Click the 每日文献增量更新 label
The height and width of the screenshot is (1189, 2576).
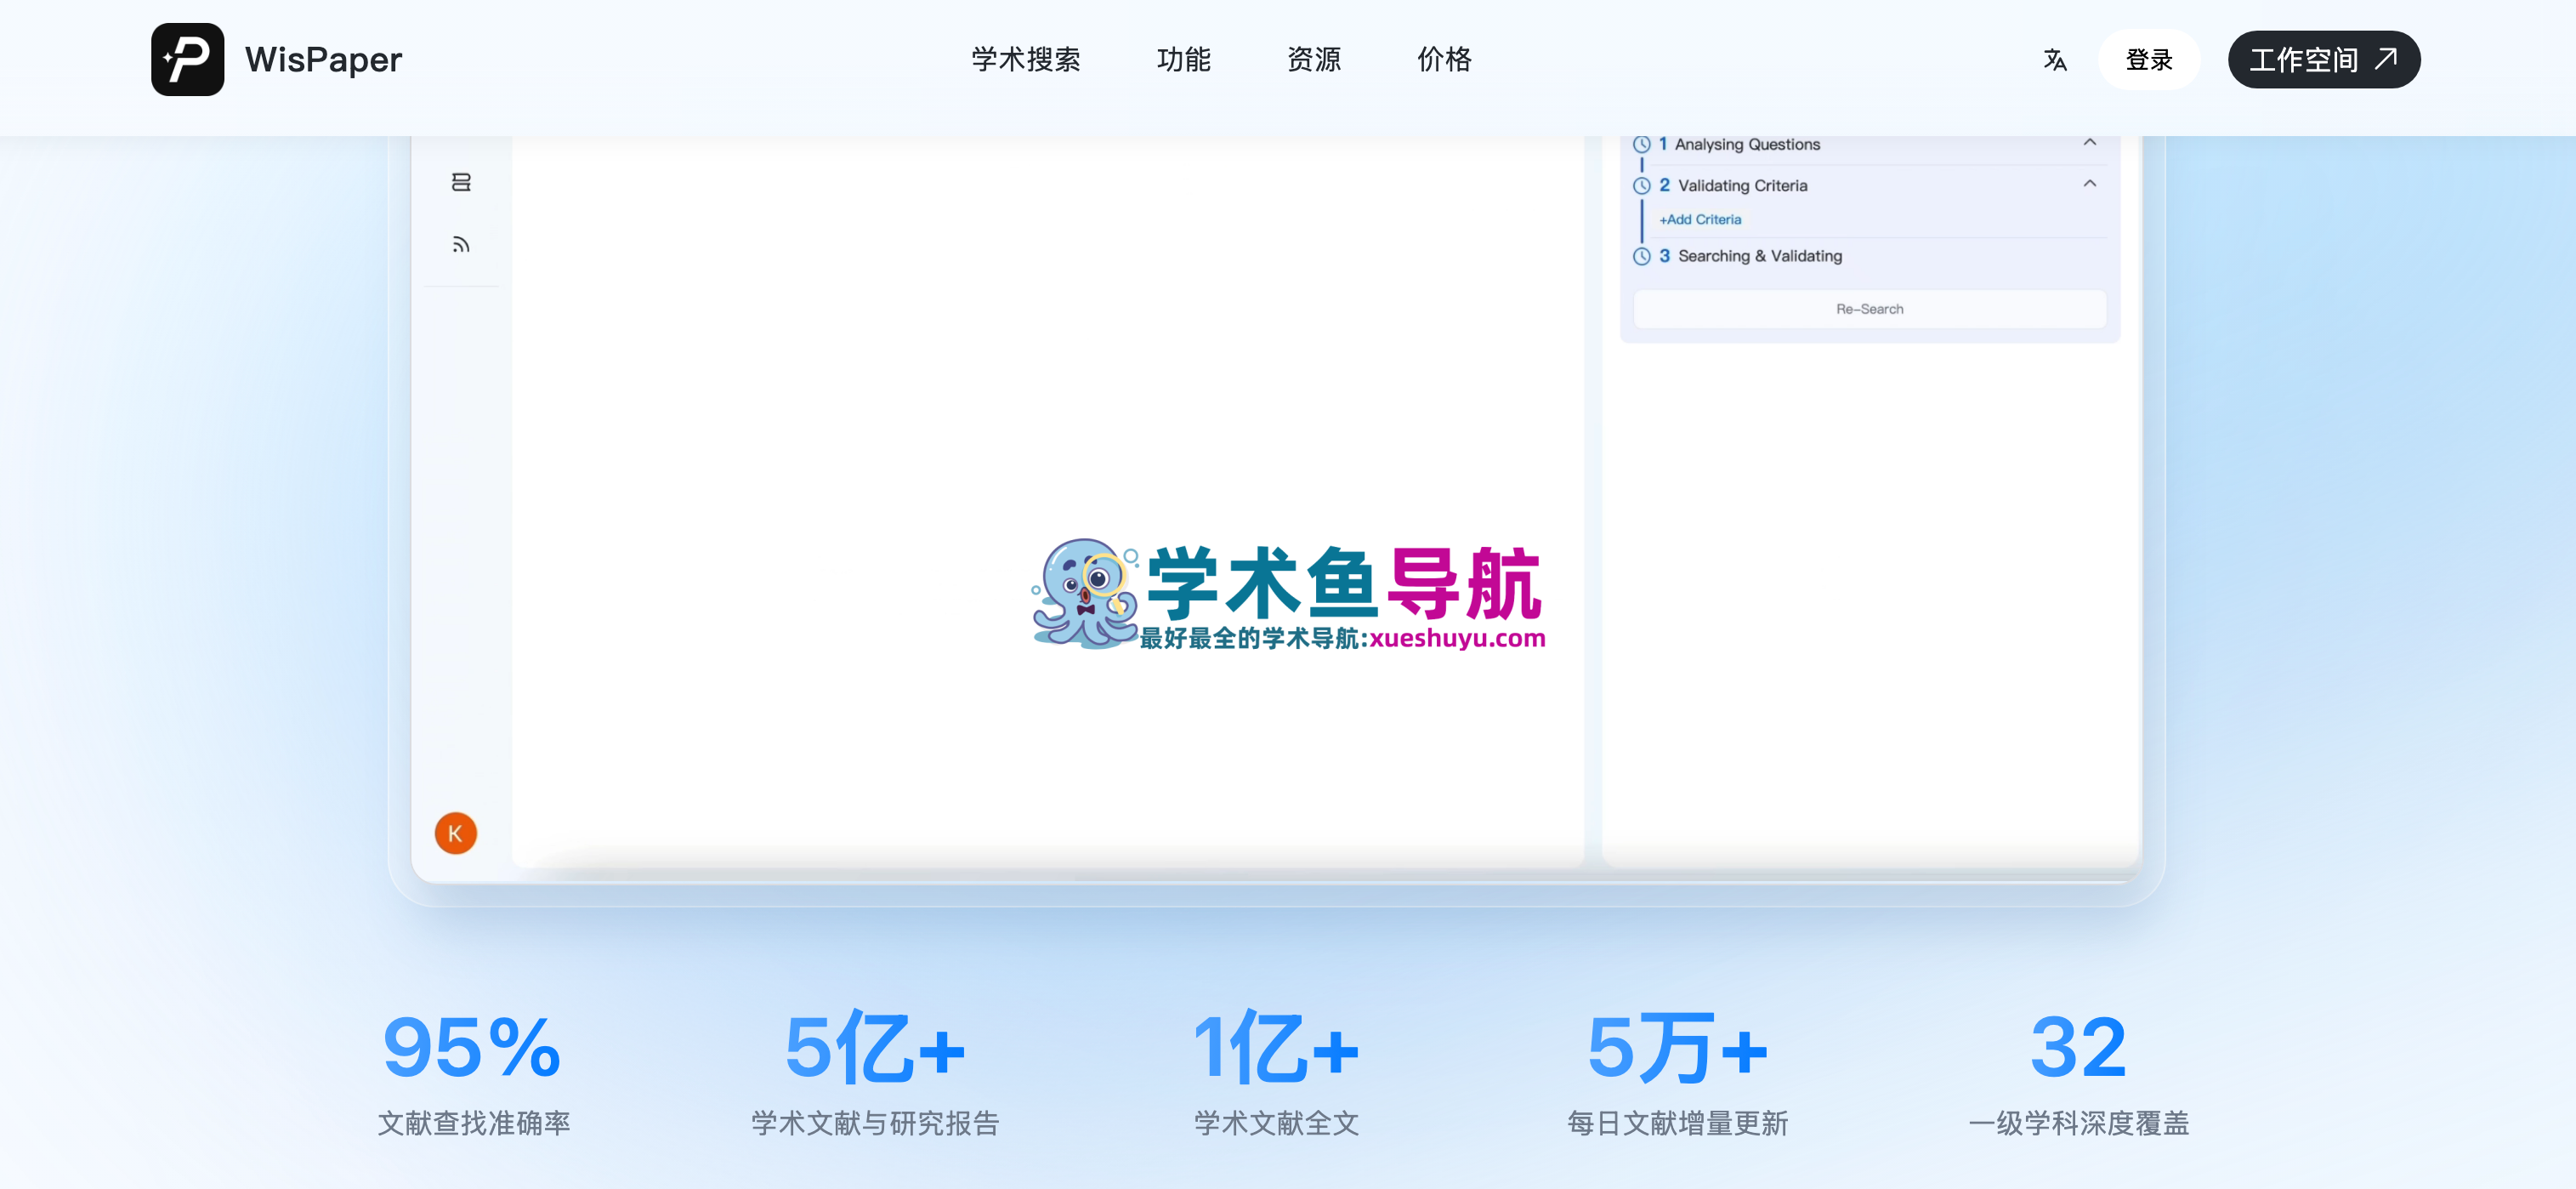tap(1677, 1123)
